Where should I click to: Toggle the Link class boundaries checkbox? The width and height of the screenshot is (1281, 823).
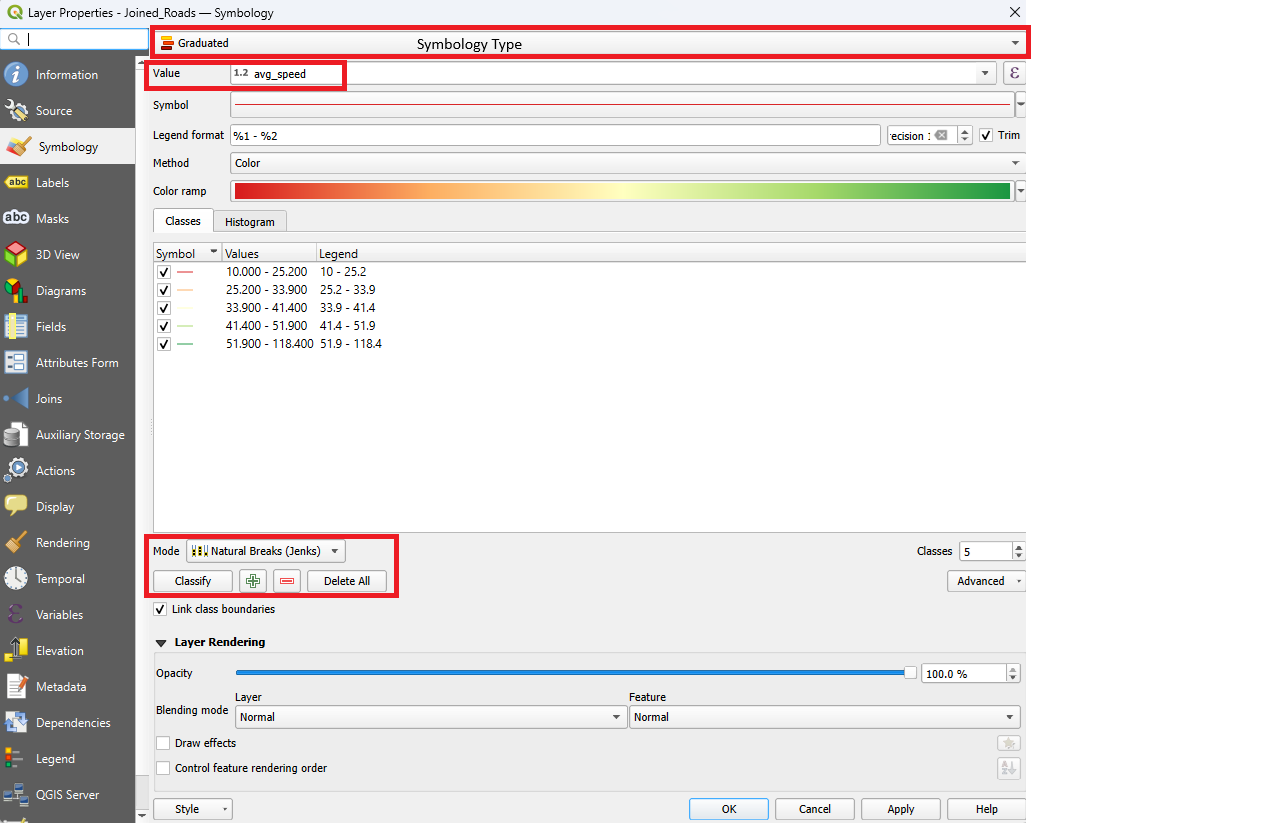(160, 609)
